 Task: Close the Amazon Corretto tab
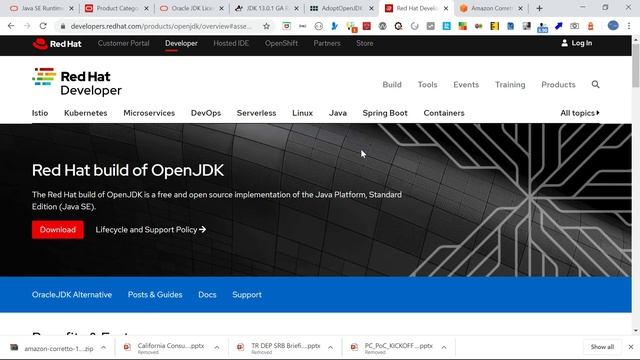pyautogui.click(x=520, y=8)
